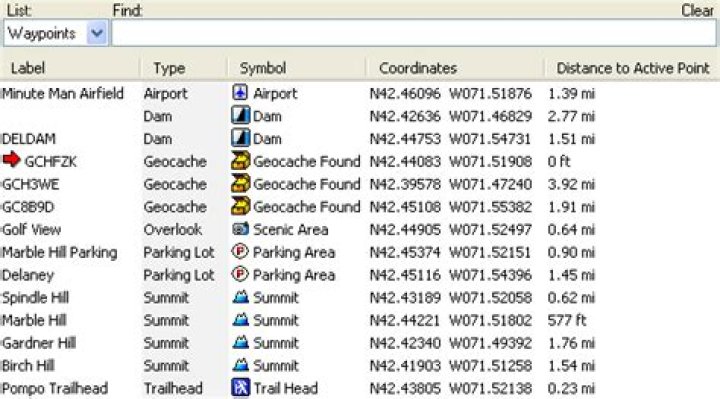Screen dimensions: 720x399
Task: Select the GC8B9D waypoint label
Action: point(28,207)
